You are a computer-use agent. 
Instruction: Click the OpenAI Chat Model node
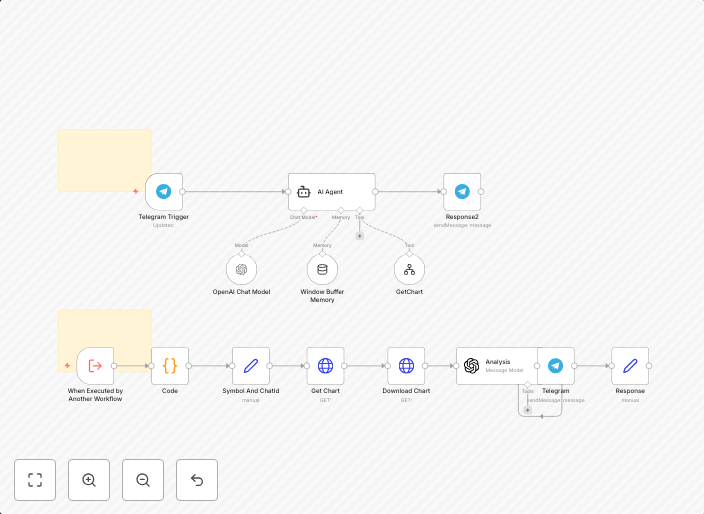[x=241, y=269]
